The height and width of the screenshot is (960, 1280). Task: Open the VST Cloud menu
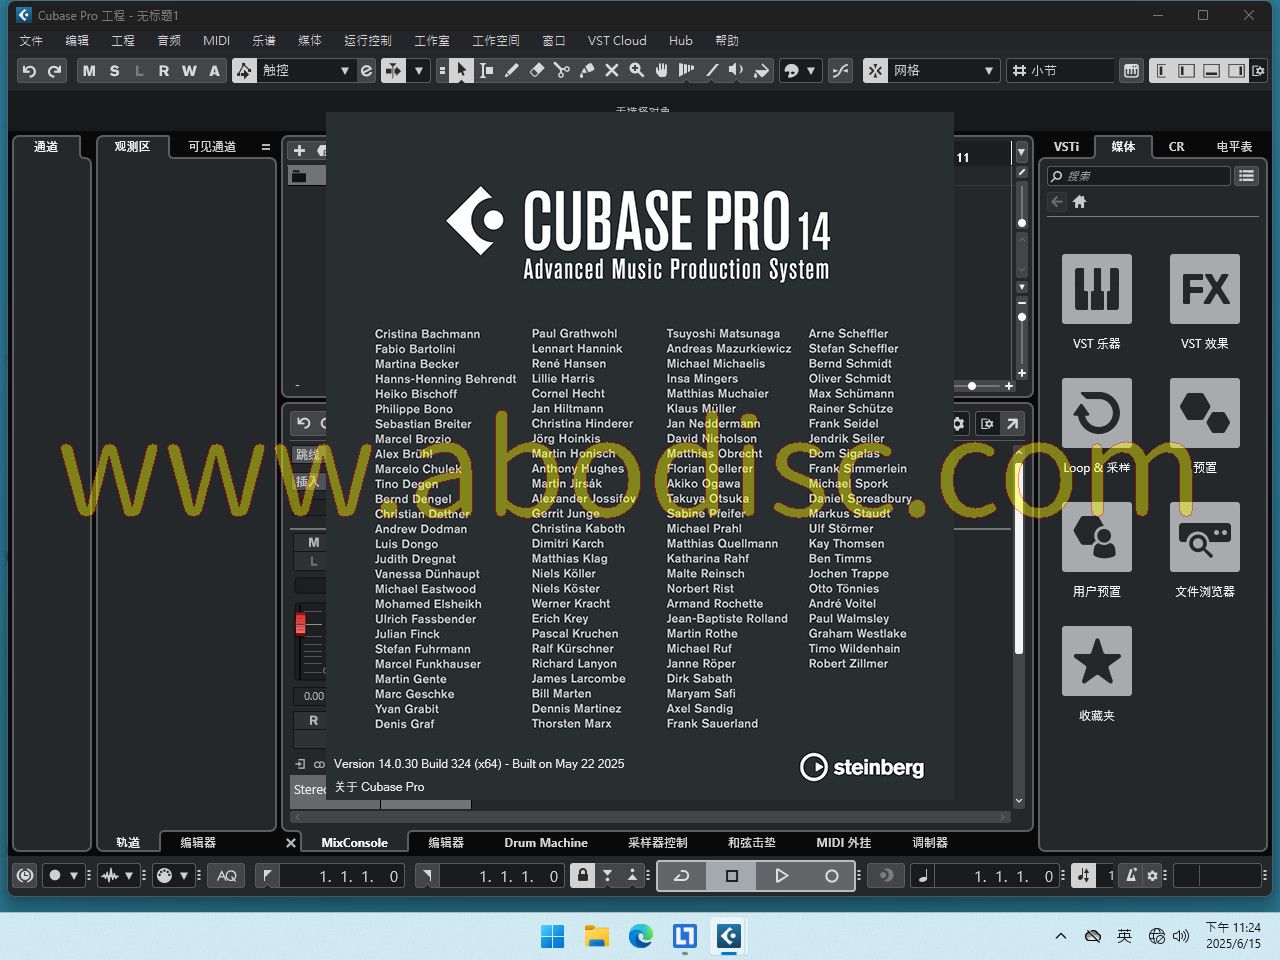click(x=617, y=41)
